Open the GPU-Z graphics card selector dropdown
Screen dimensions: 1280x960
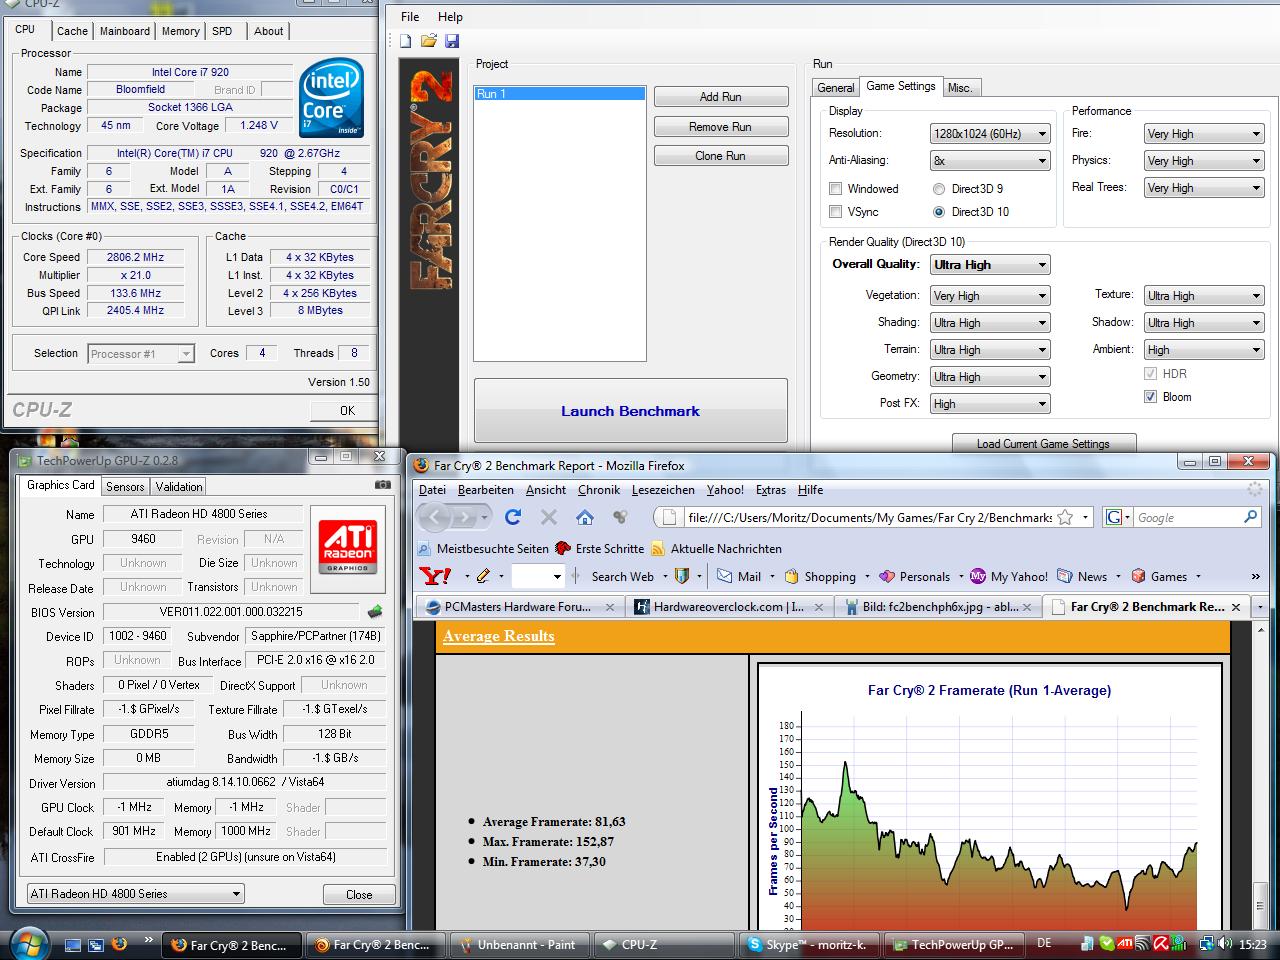pos(135,894)
